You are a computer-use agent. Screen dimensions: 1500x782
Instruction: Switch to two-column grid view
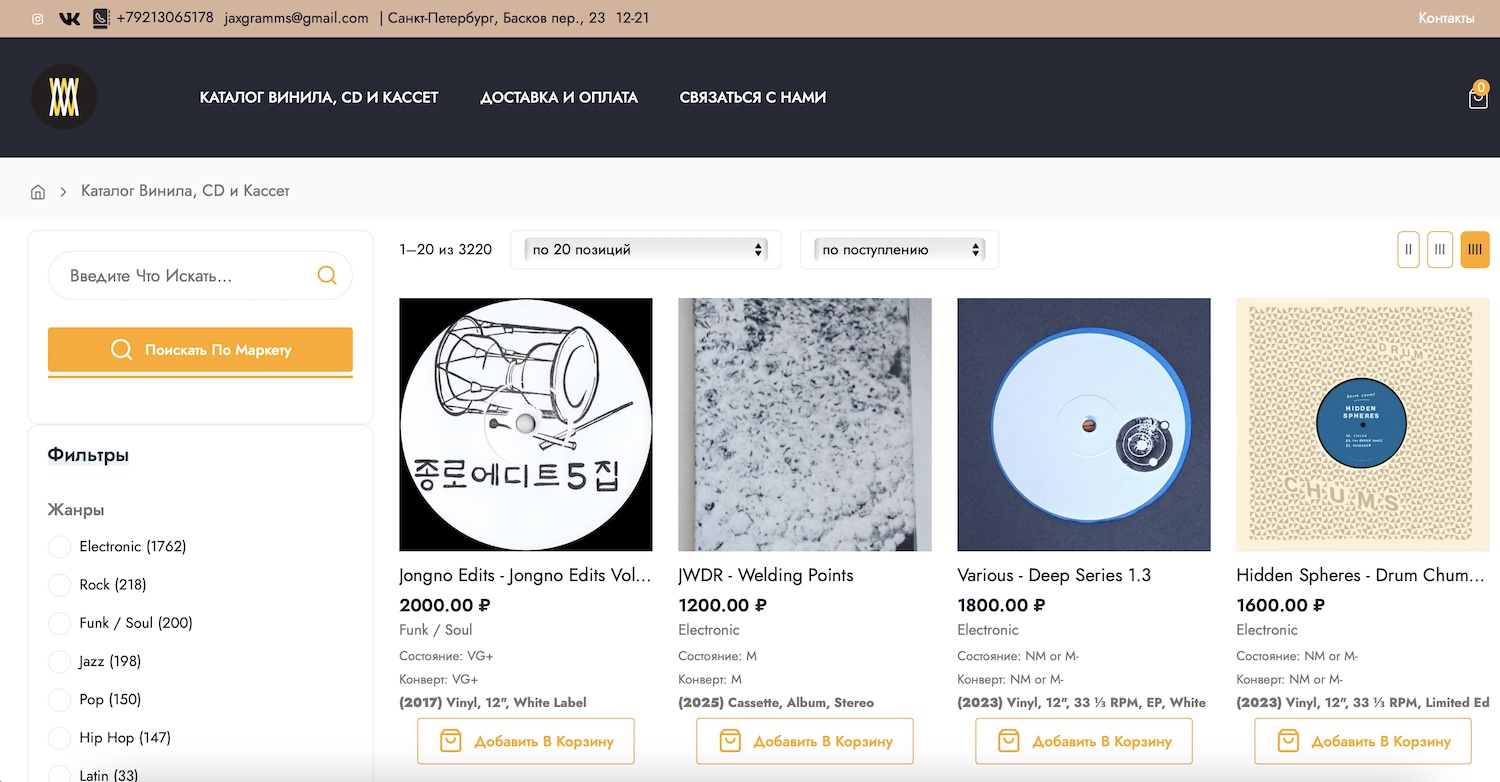[x=1408, y=250]
